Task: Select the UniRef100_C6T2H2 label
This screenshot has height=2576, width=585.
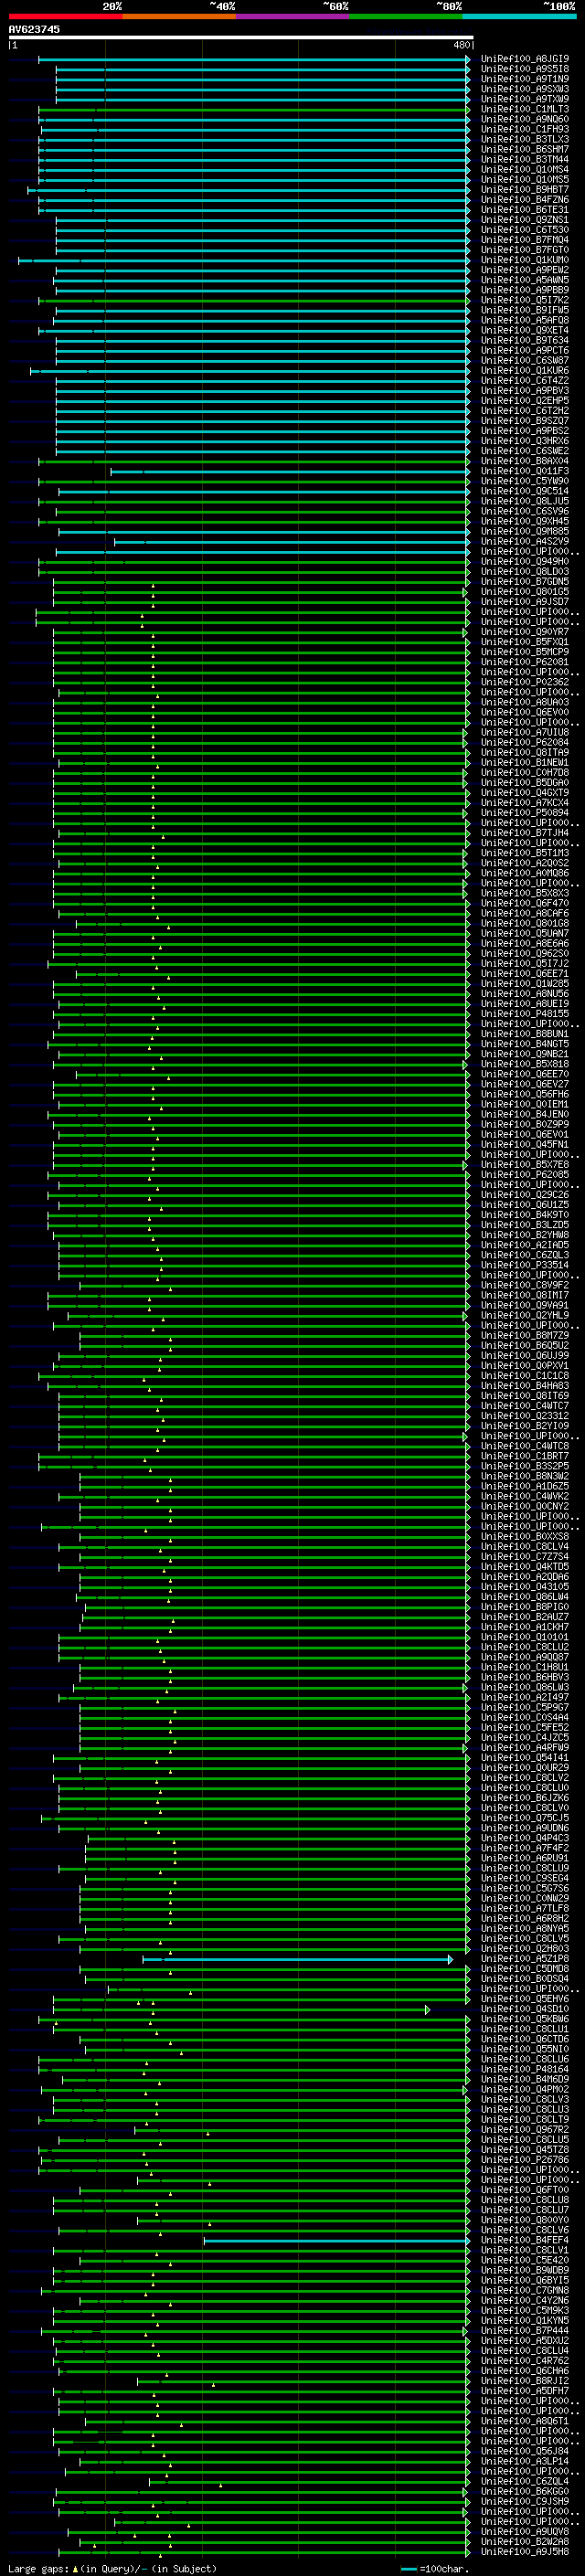Action: [525, 411]
